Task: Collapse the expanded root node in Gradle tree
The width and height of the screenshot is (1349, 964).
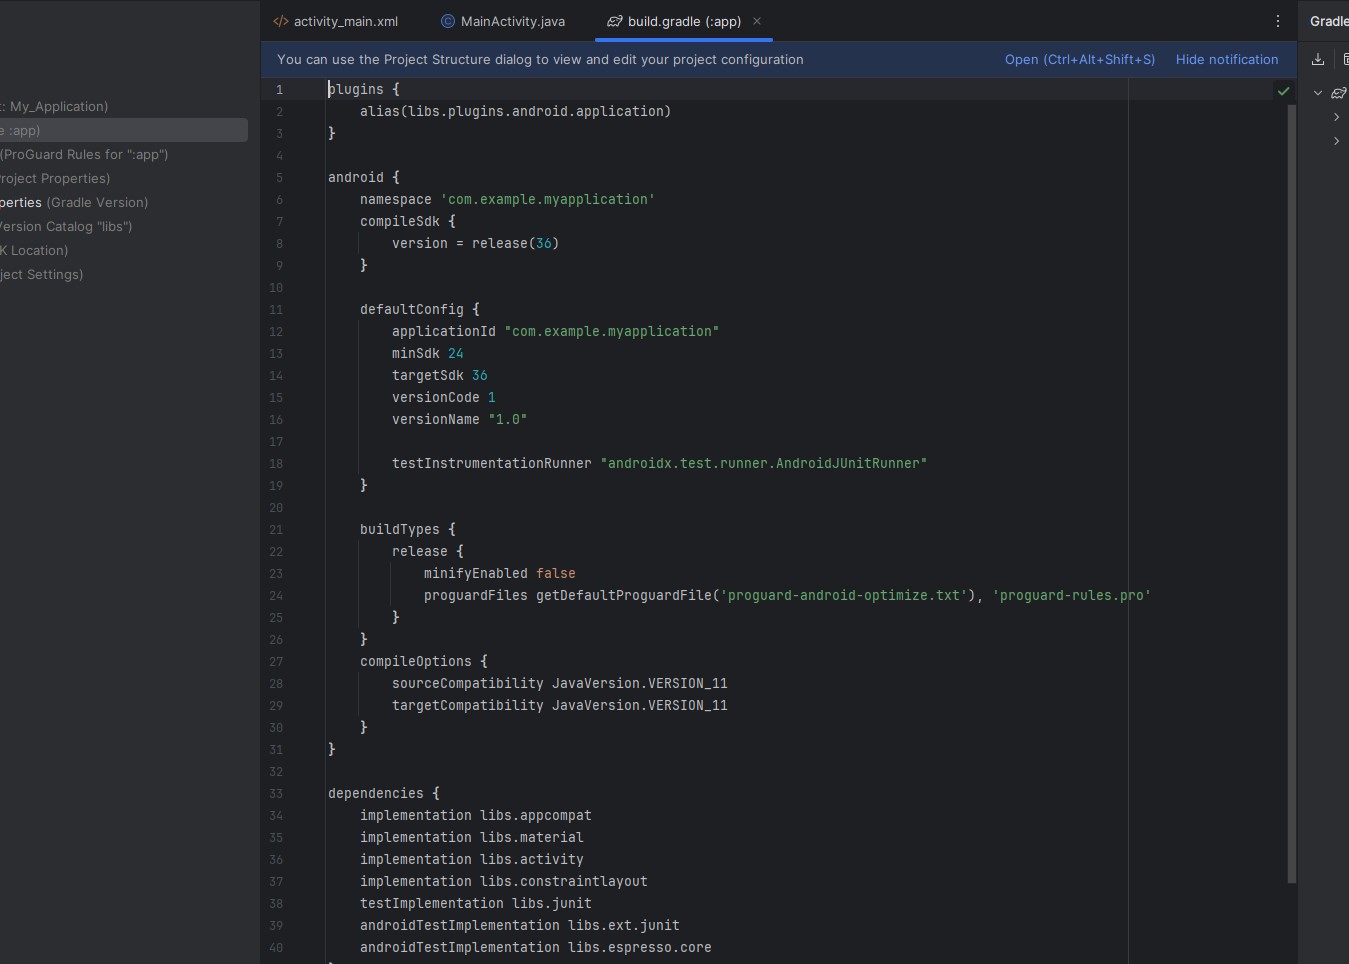Action: (x=1318, y=93)
